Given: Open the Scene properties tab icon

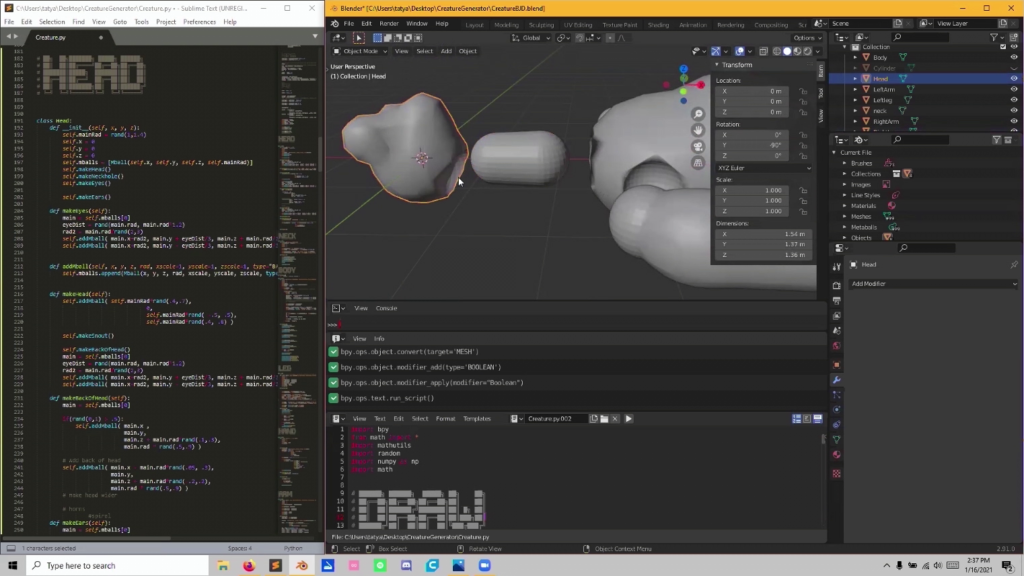Looking at the screenshot, I should point(837,330).
